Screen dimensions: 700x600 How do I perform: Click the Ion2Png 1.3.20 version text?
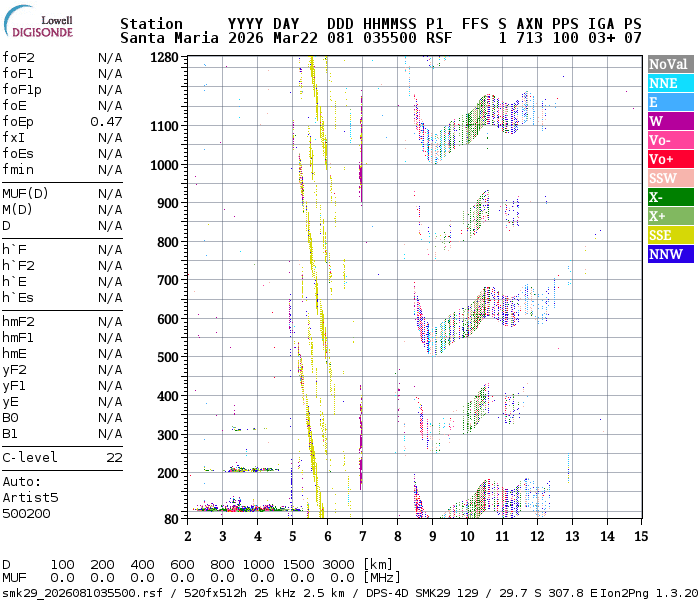coord(650,593)
